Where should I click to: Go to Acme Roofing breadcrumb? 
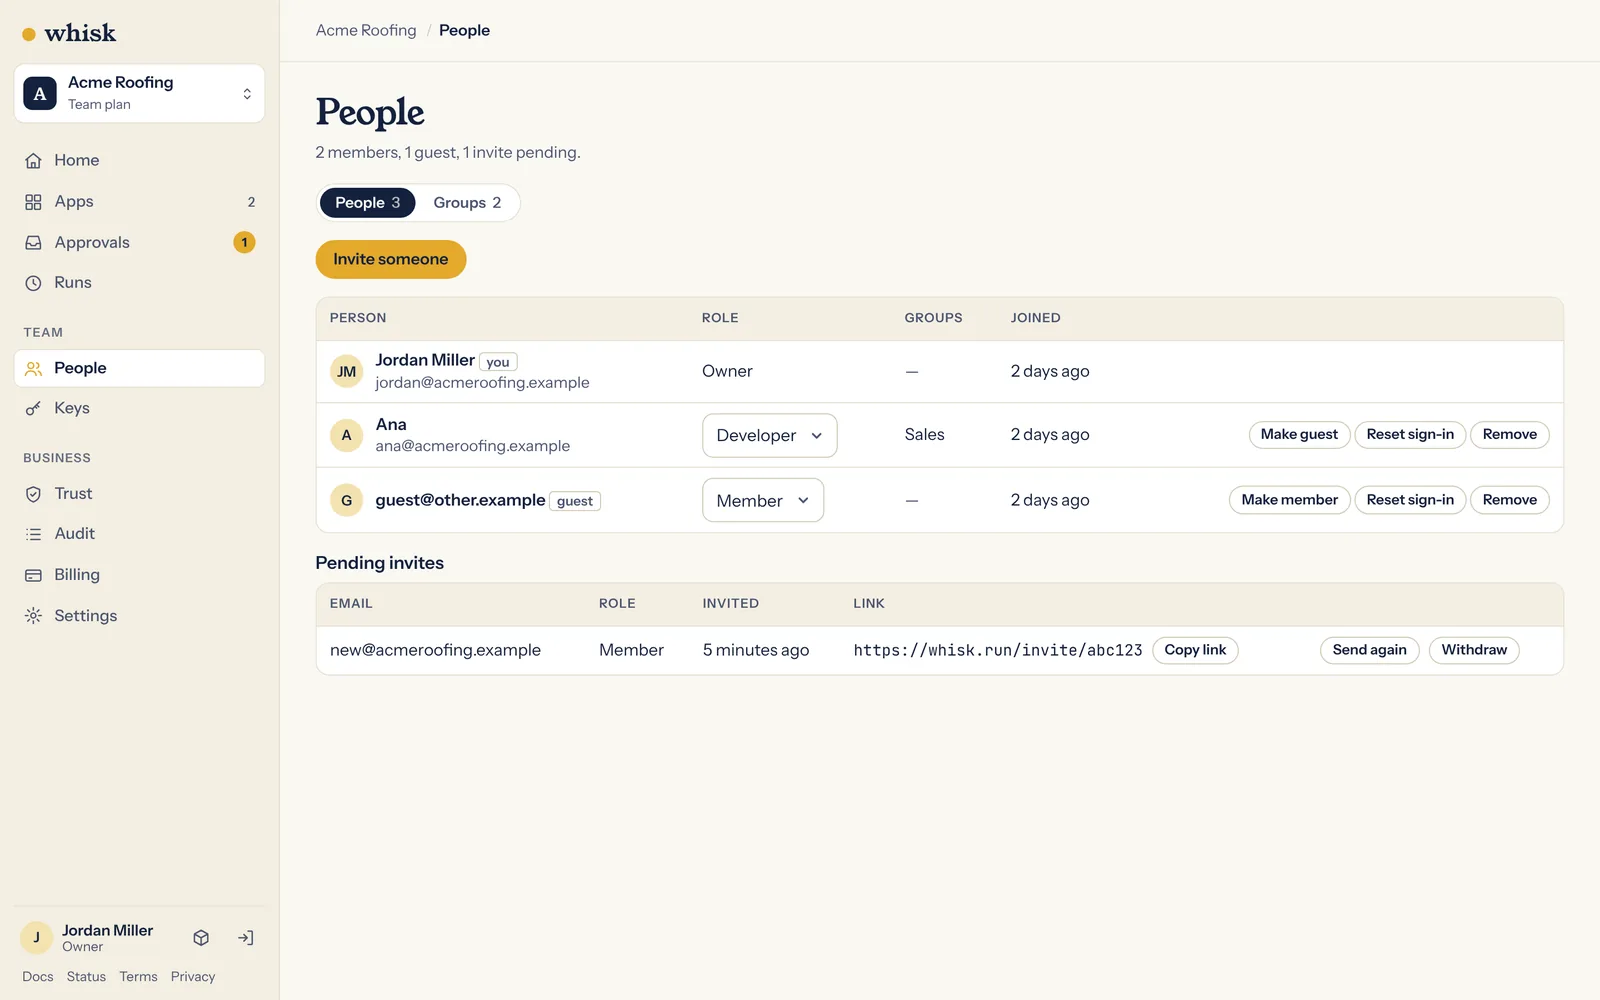366,31
